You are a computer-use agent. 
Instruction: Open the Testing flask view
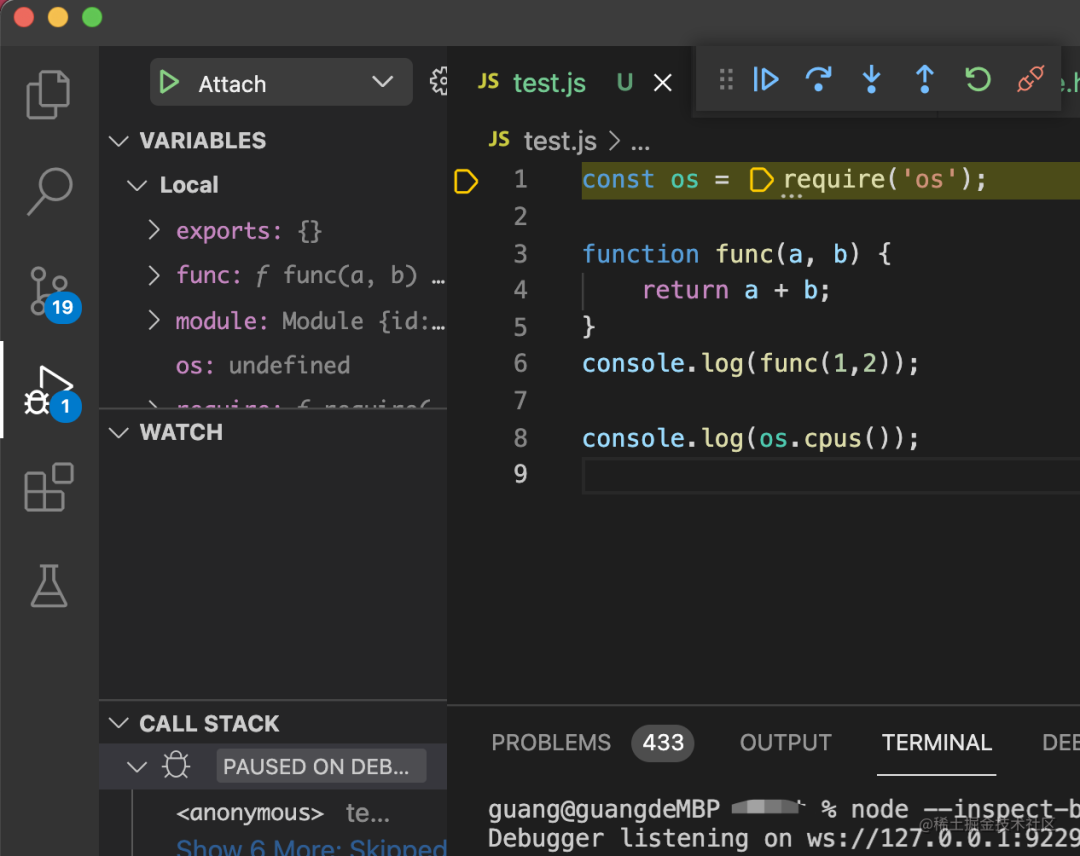[49, 586]
